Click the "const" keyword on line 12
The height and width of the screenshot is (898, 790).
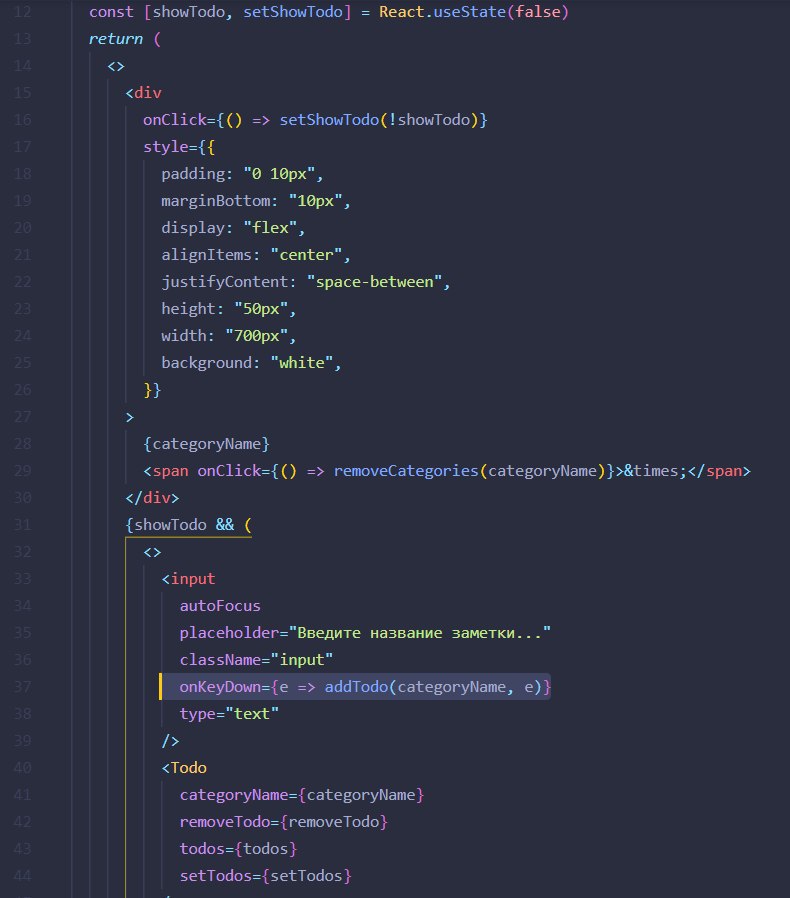pos(111,11)
